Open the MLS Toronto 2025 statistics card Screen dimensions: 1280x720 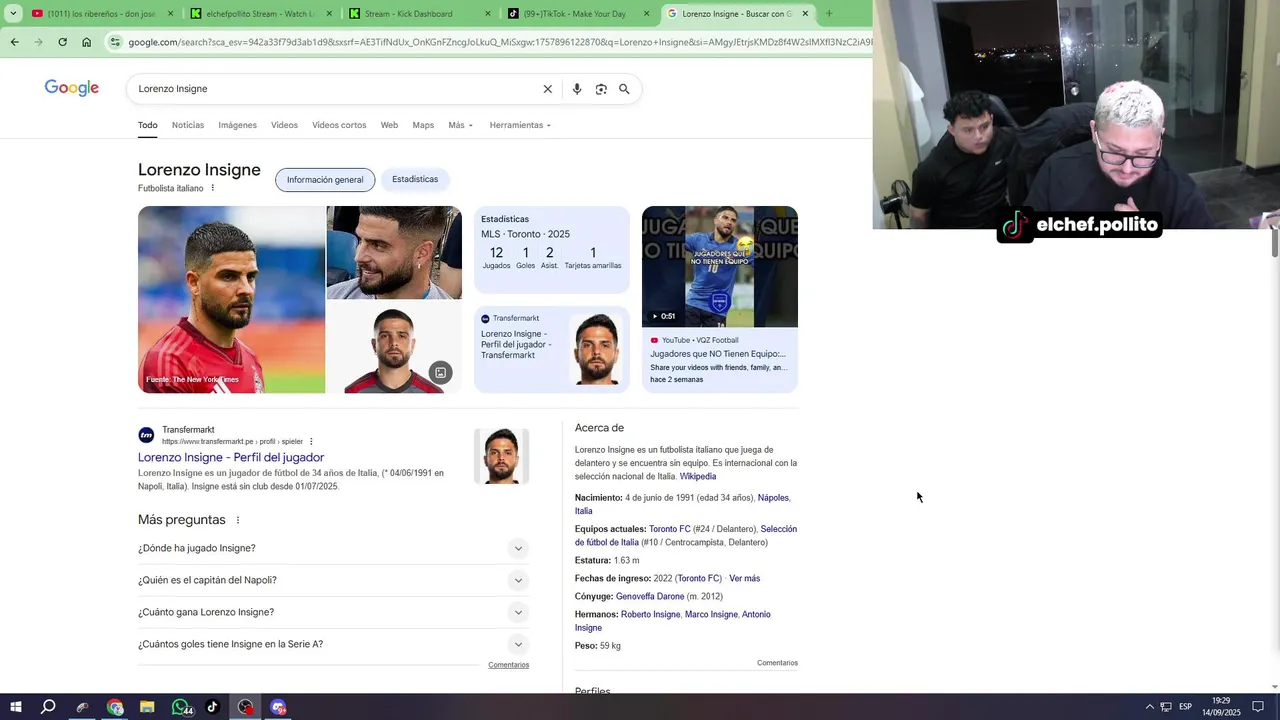pyautogui.click(x=552, y=250)
